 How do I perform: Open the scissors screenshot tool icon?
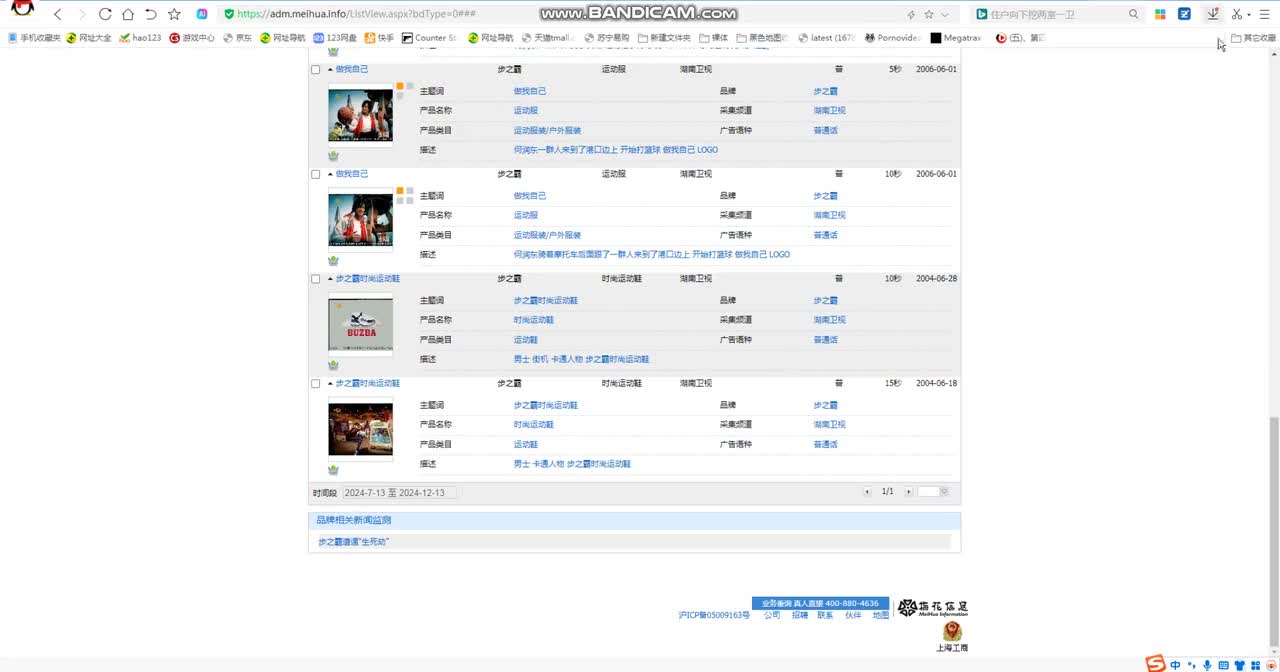(x=1237, y=14)
